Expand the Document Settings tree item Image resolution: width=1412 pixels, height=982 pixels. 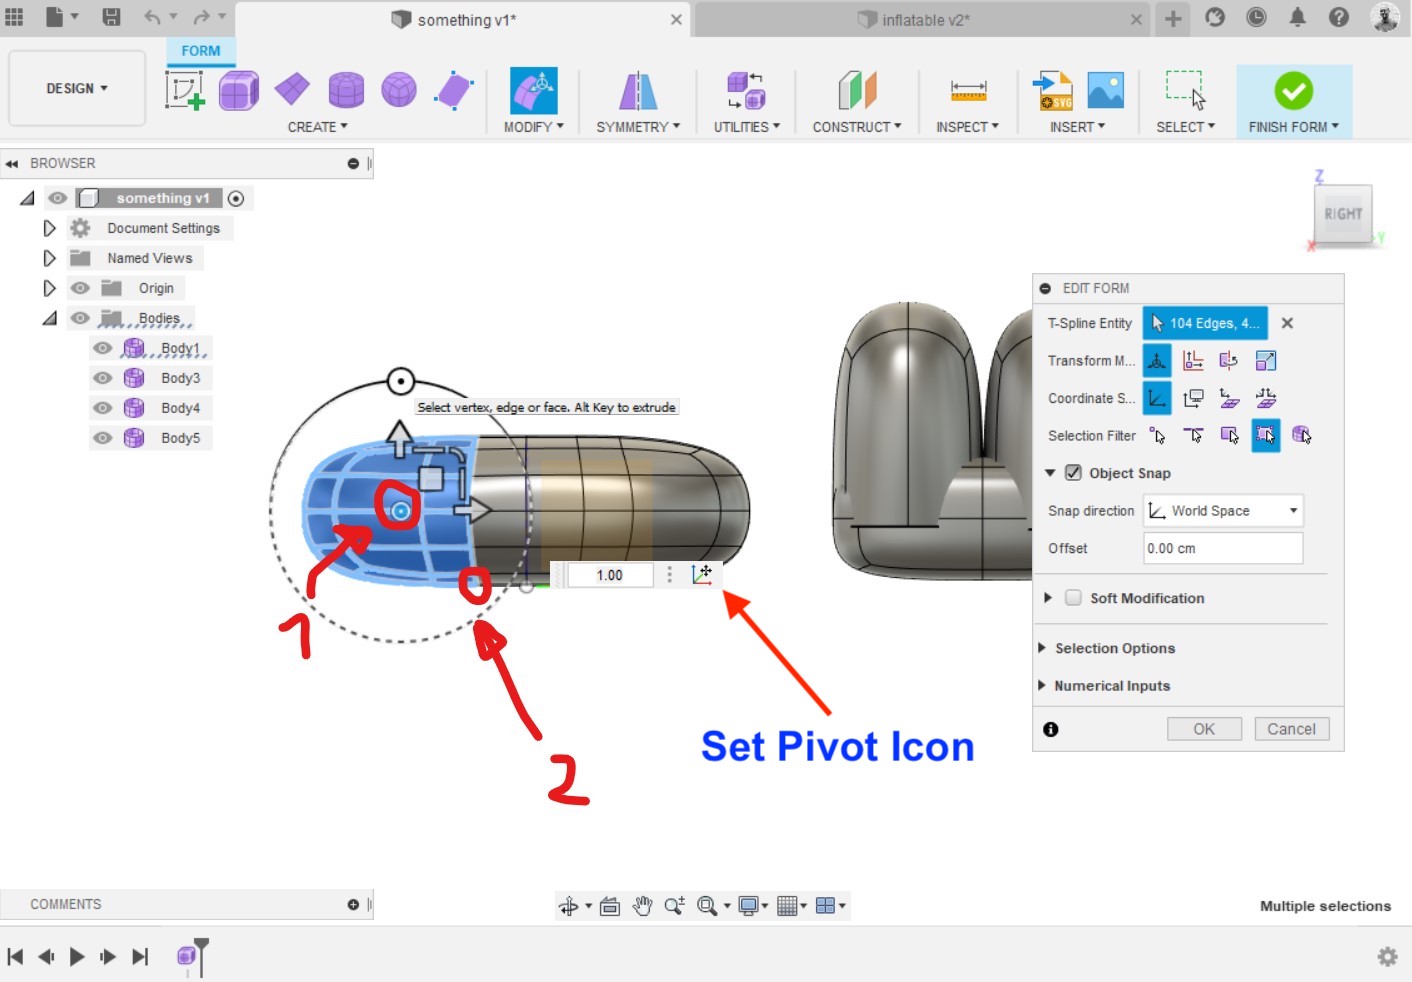tap(50, 227)
